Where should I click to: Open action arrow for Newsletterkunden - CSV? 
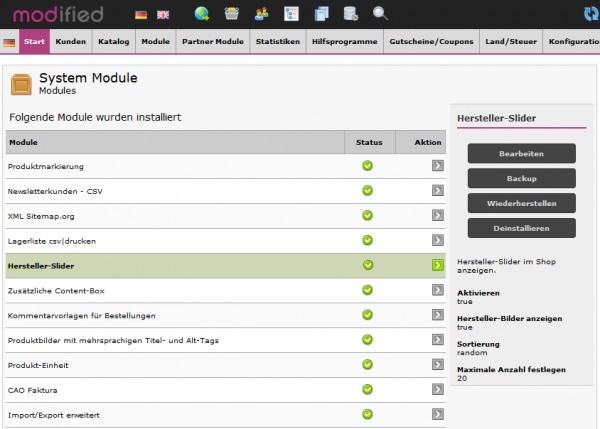[437, 190]
